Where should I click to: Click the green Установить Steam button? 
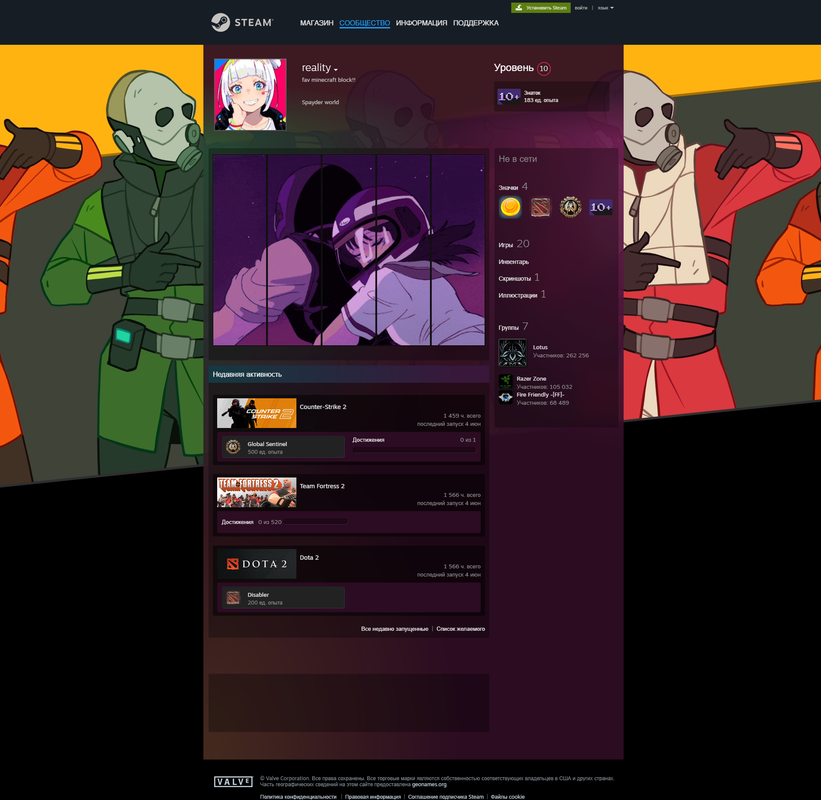540,7
